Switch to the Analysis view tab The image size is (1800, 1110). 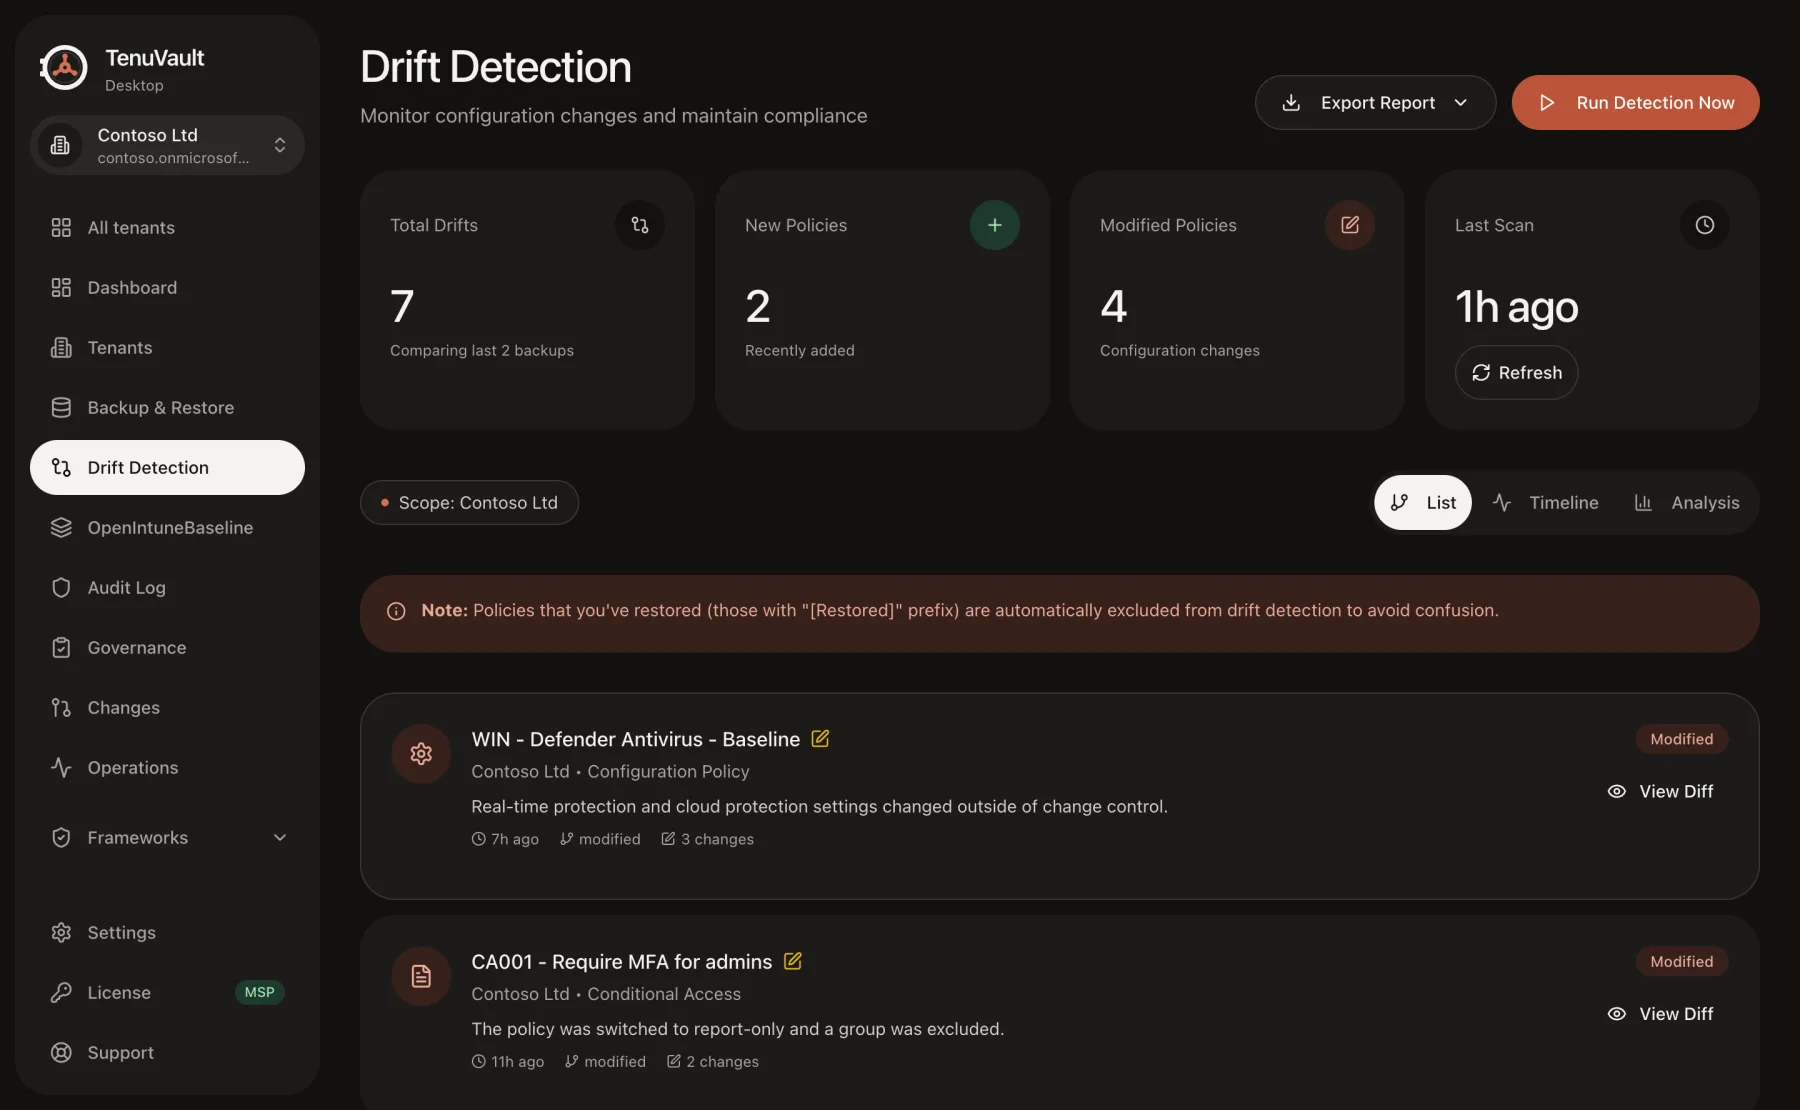[1687, 502]
